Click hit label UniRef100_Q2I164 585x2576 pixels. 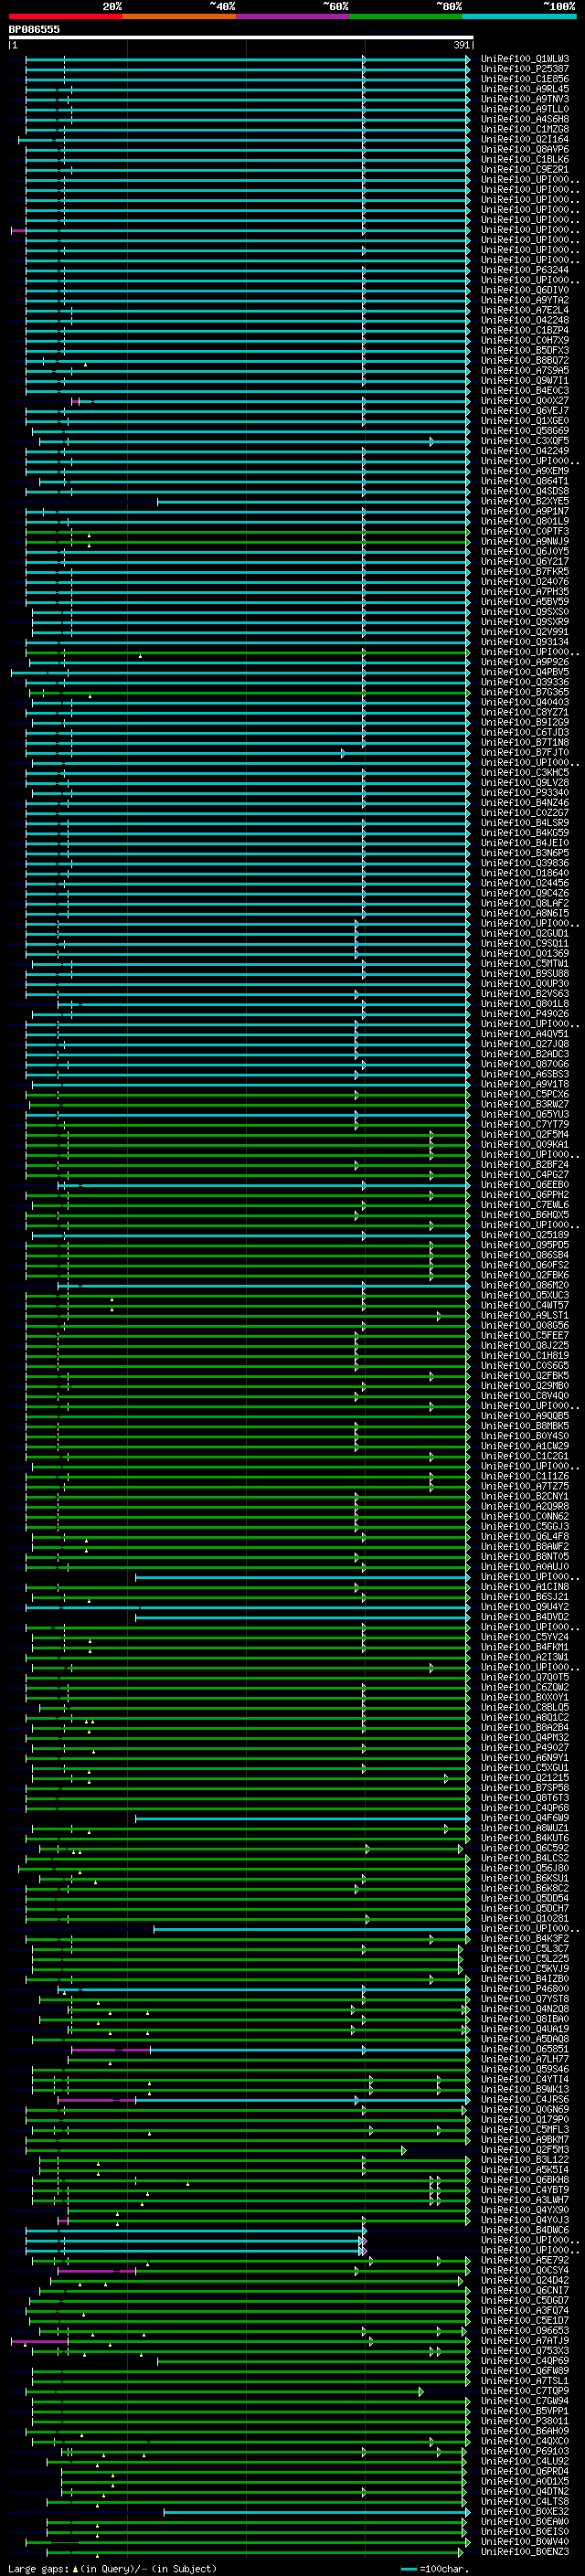524,140
